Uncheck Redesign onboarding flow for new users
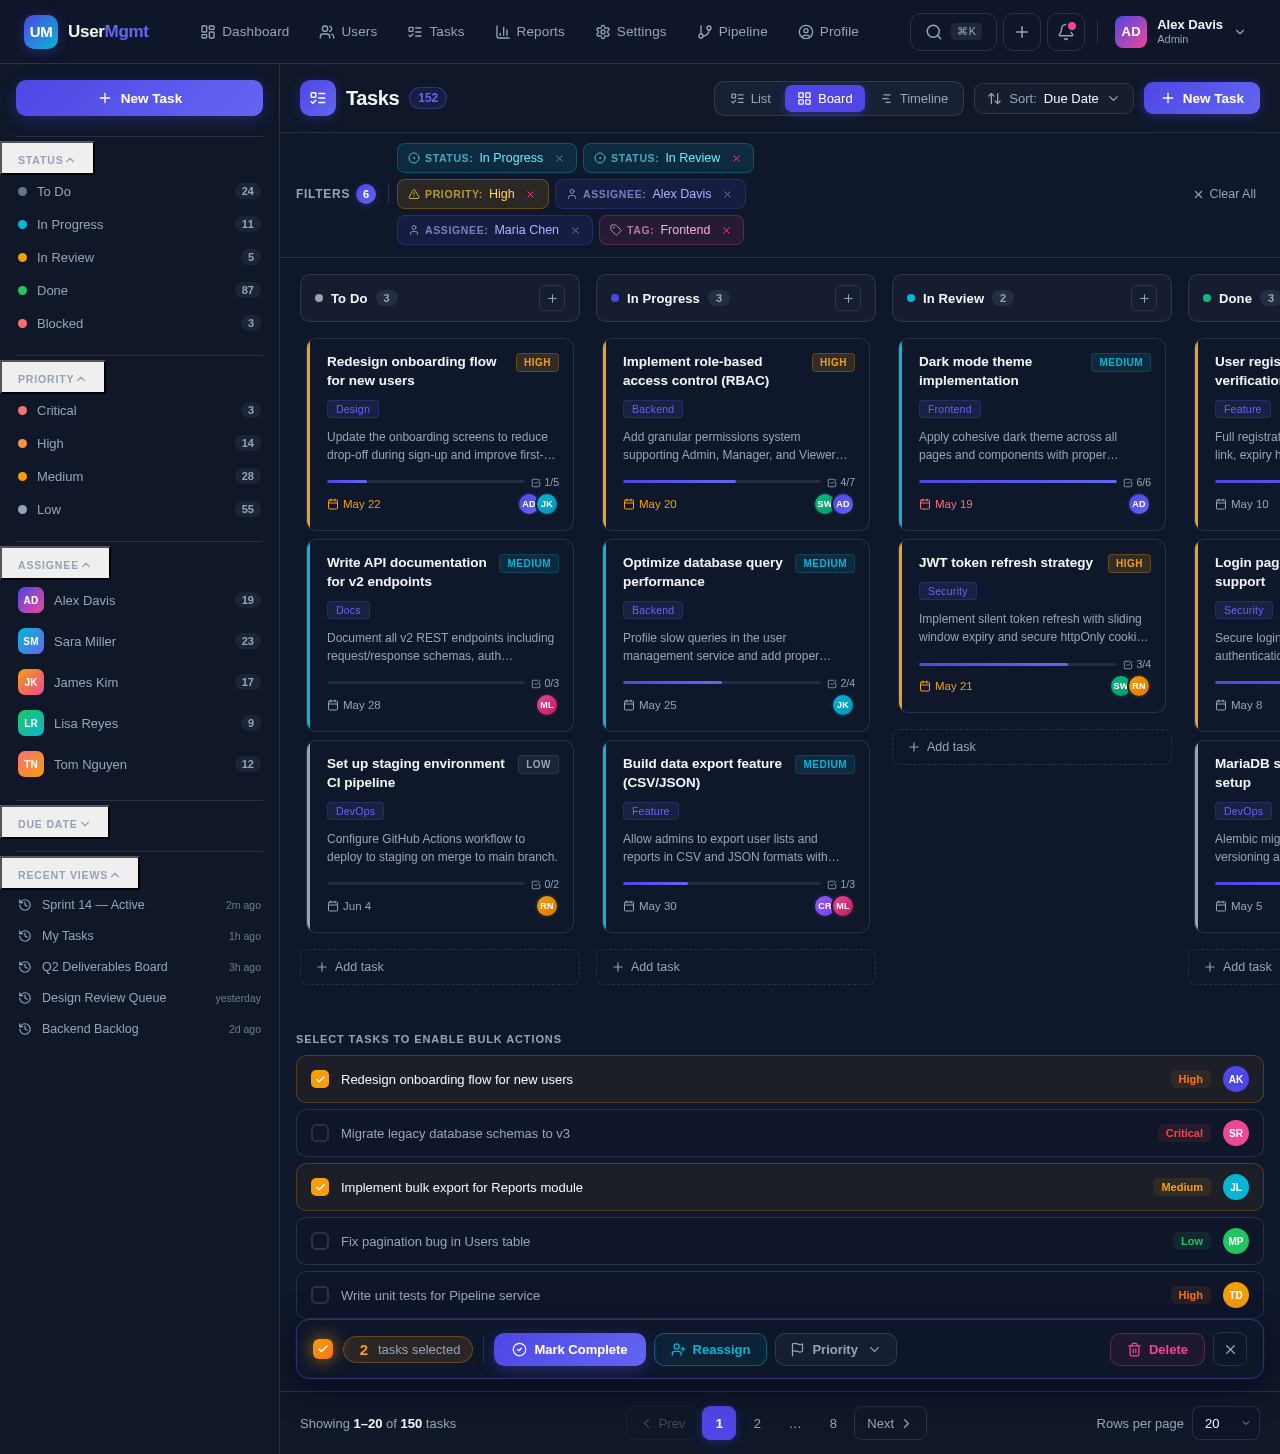 (320, 1079)
